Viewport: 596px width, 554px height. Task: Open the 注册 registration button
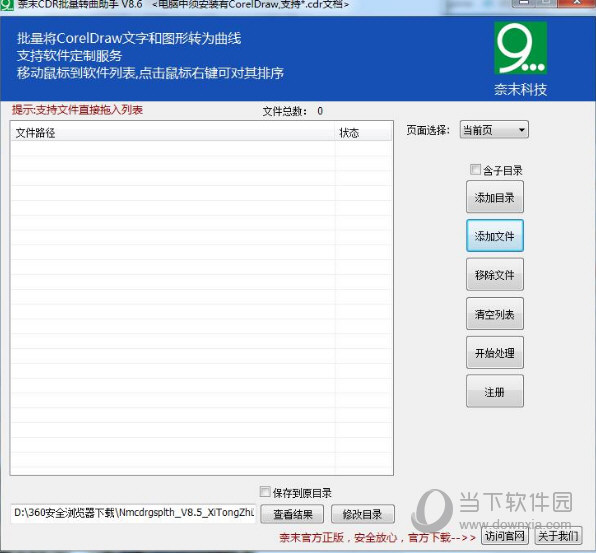(x=495, y=391)
